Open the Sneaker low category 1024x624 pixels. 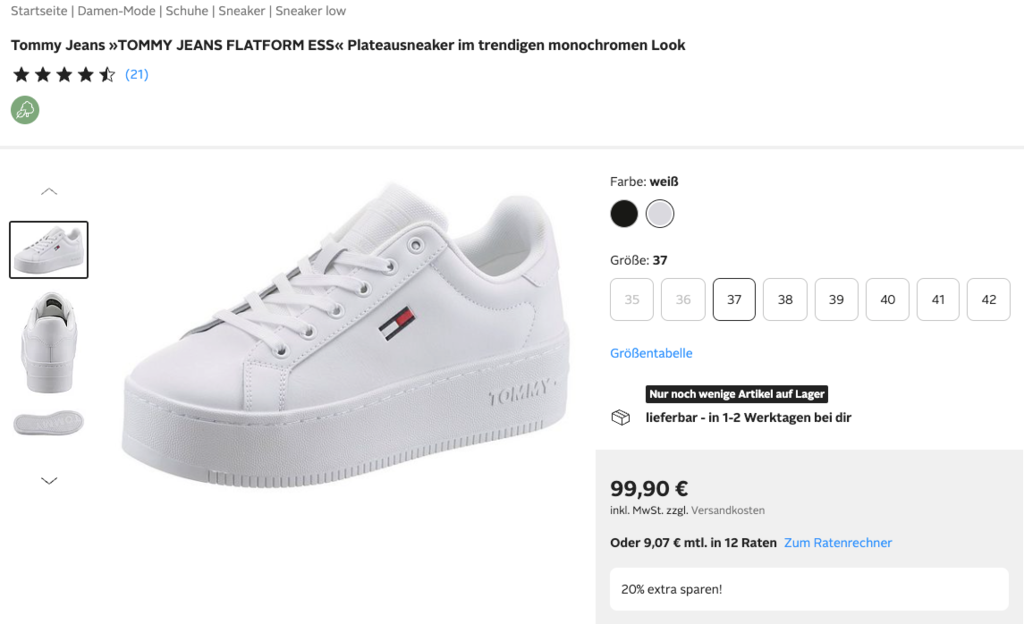click(x=312, y=10)
